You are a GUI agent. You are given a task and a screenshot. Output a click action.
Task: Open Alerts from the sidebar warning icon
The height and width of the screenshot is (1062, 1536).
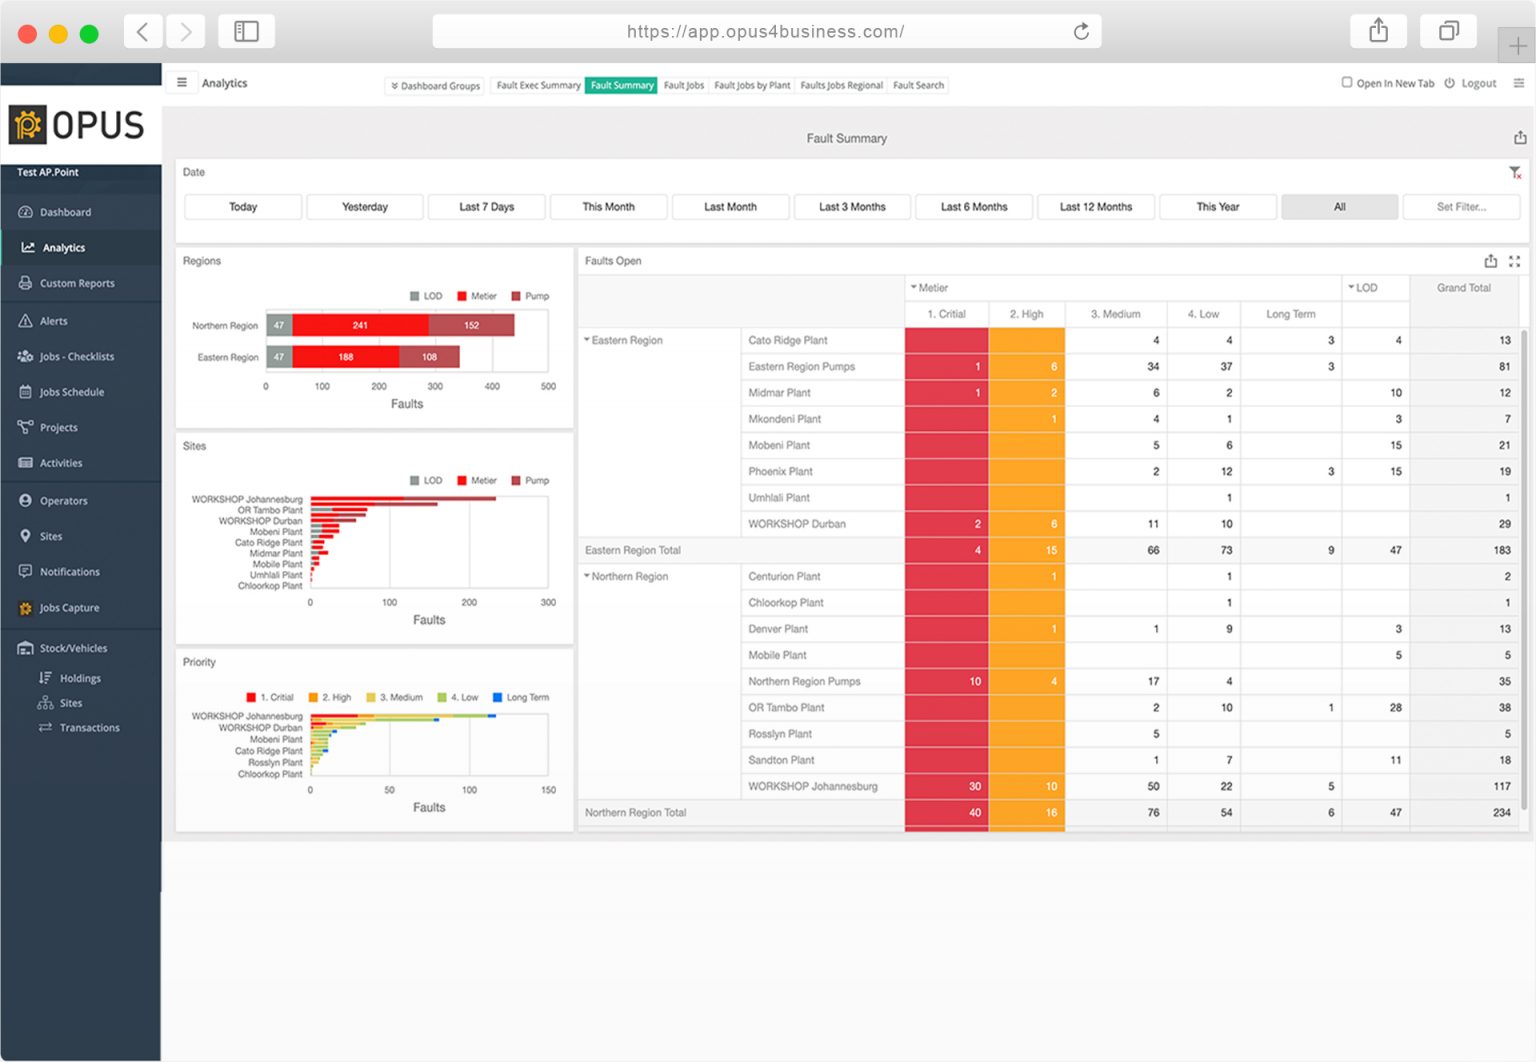[x=25, y=321]
